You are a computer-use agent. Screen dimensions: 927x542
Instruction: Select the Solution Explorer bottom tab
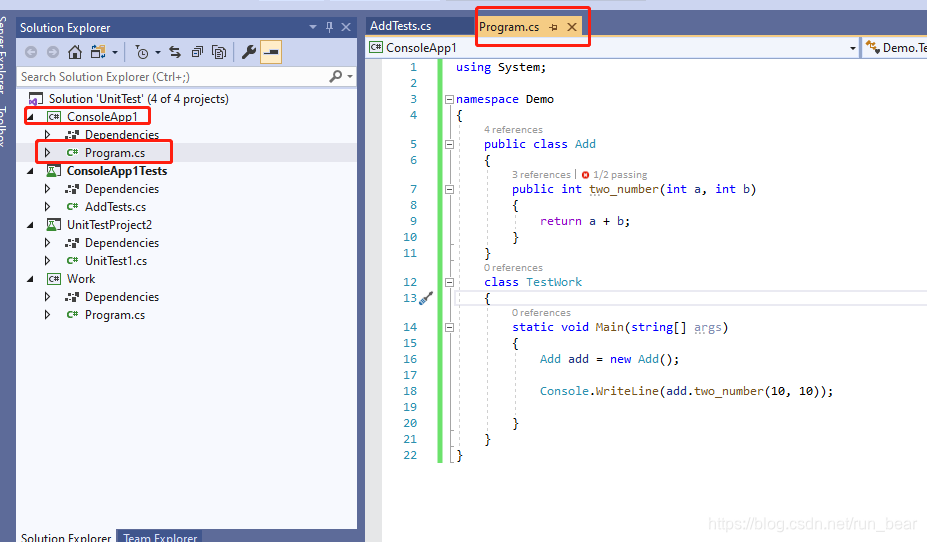tap(66, 537)
